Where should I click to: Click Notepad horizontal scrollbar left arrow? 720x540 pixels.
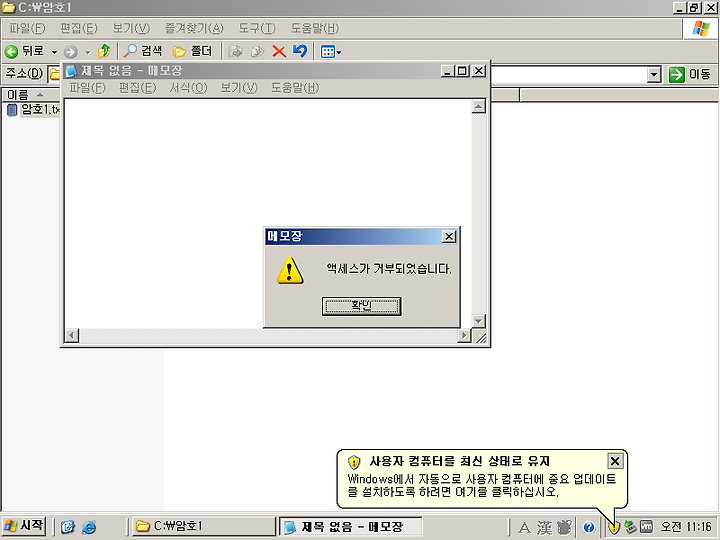[72, 335]
